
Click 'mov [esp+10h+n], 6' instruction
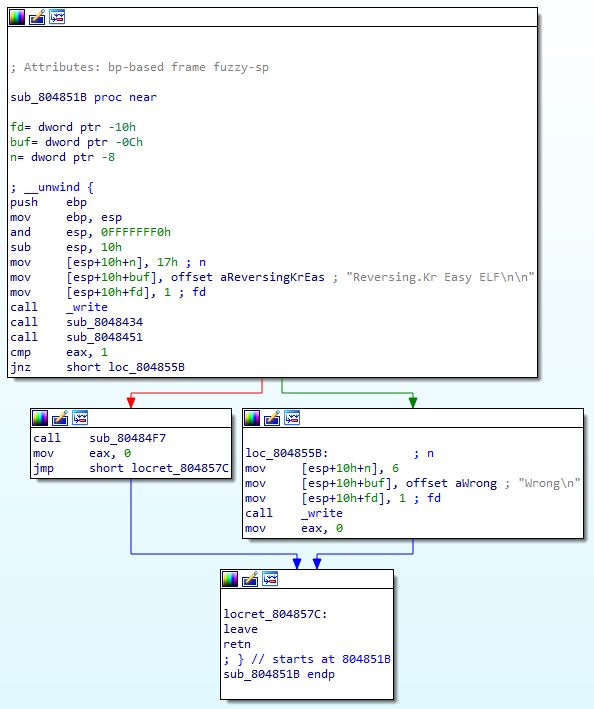point(322,468)
